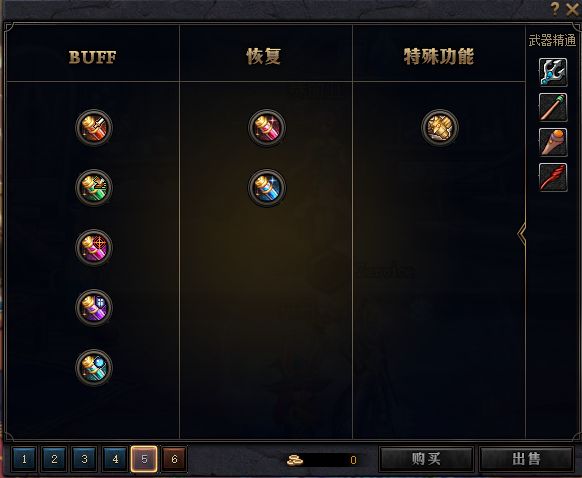Viewport: 582px width, 478px height.
Task: Select the red HP recovery potion icon
Action: tap(267, 128)
